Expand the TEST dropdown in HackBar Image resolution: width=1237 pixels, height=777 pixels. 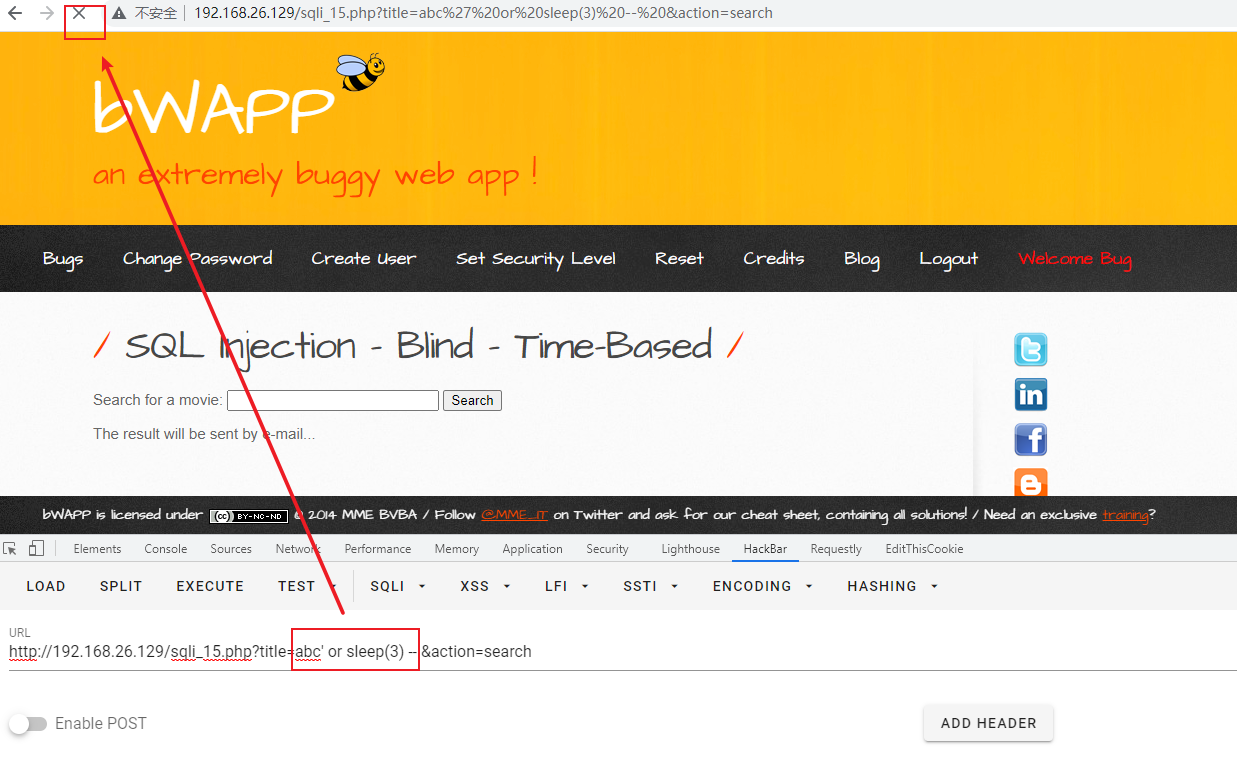coord(307,586)
